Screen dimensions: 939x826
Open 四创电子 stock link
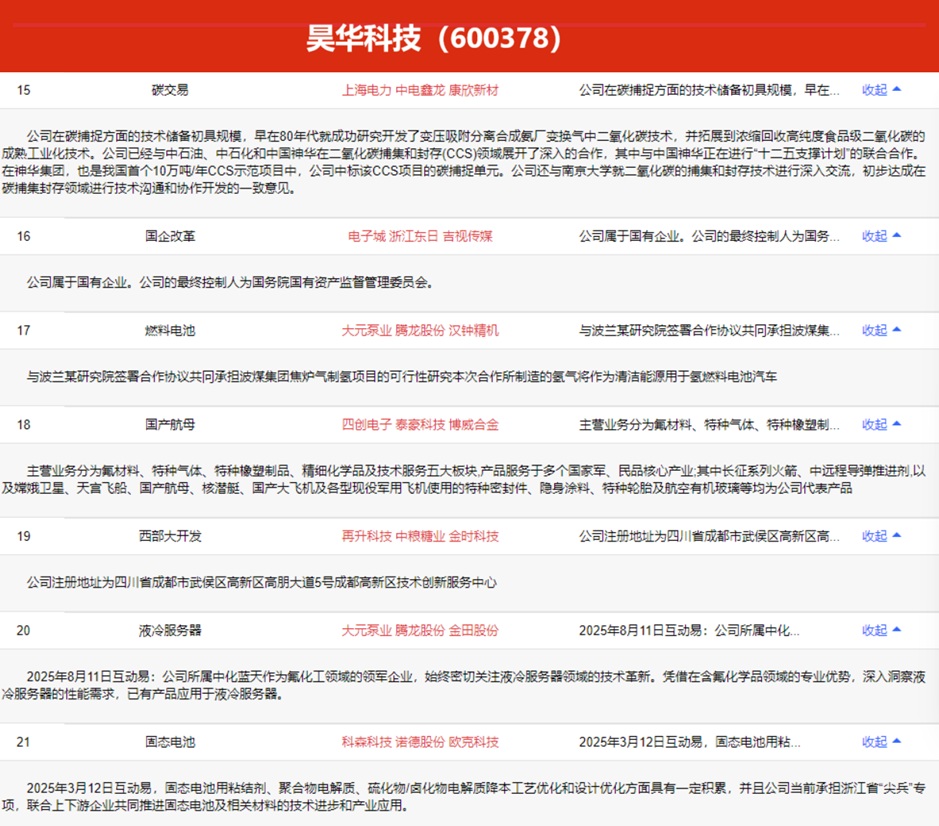366,425
